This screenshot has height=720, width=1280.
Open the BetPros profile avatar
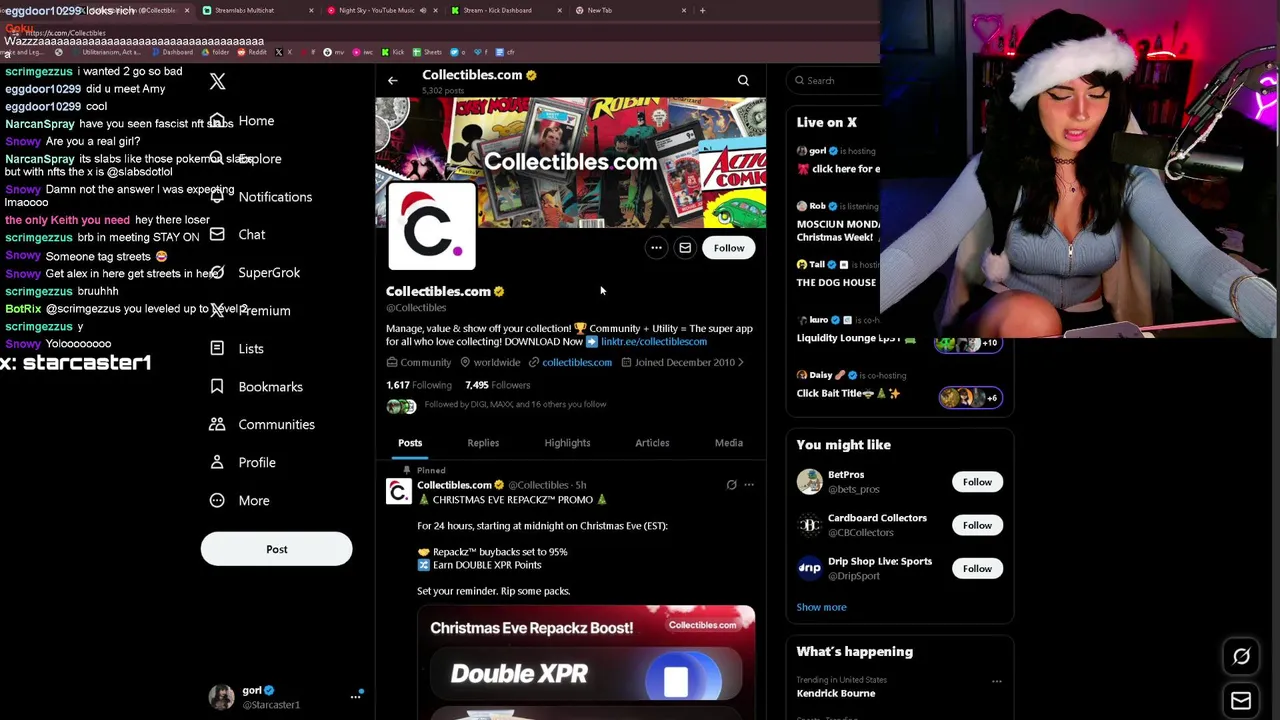point(809,482)
